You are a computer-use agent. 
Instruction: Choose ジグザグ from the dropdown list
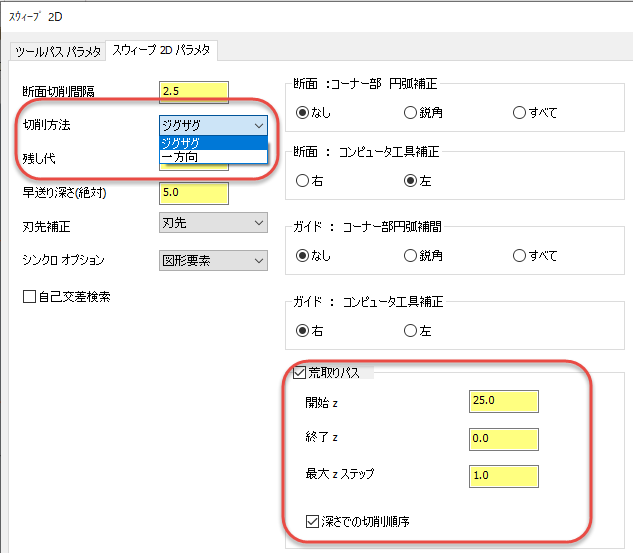click(x=213, y=143)
